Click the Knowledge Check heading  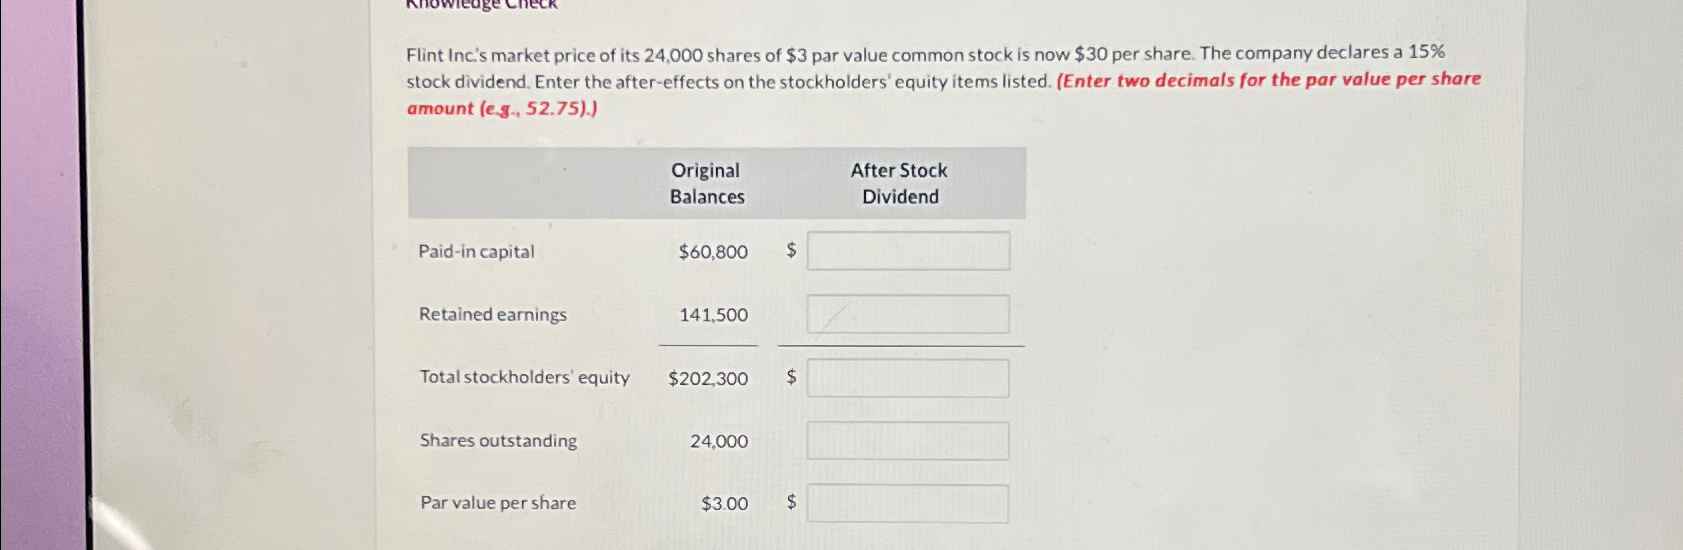481,4
